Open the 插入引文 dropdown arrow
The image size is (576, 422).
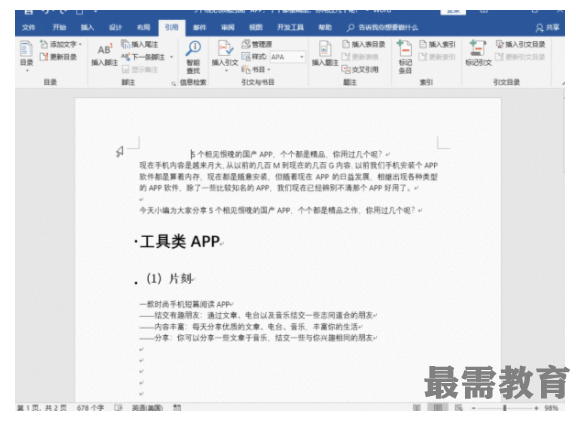226,71
